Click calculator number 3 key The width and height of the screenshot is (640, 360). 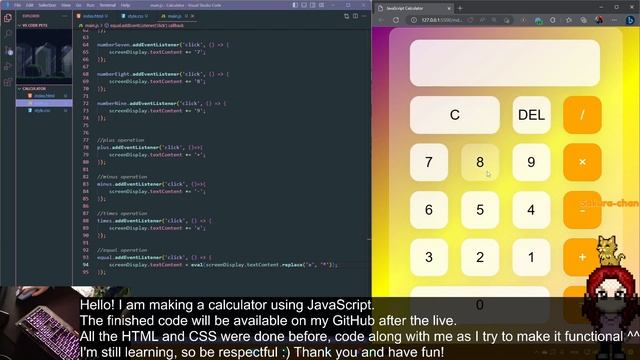point(429,257)
